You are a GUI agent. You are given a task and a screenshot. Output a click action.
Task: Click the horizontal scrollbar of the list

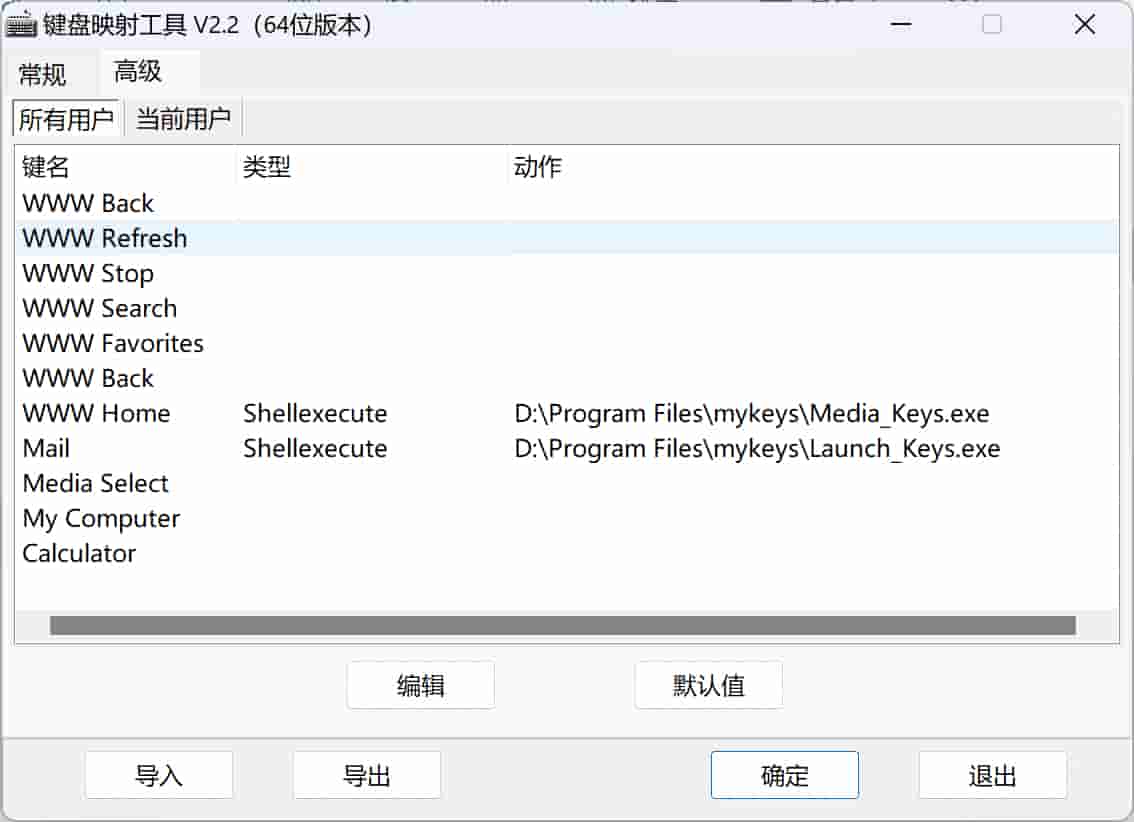coord(563,625)
